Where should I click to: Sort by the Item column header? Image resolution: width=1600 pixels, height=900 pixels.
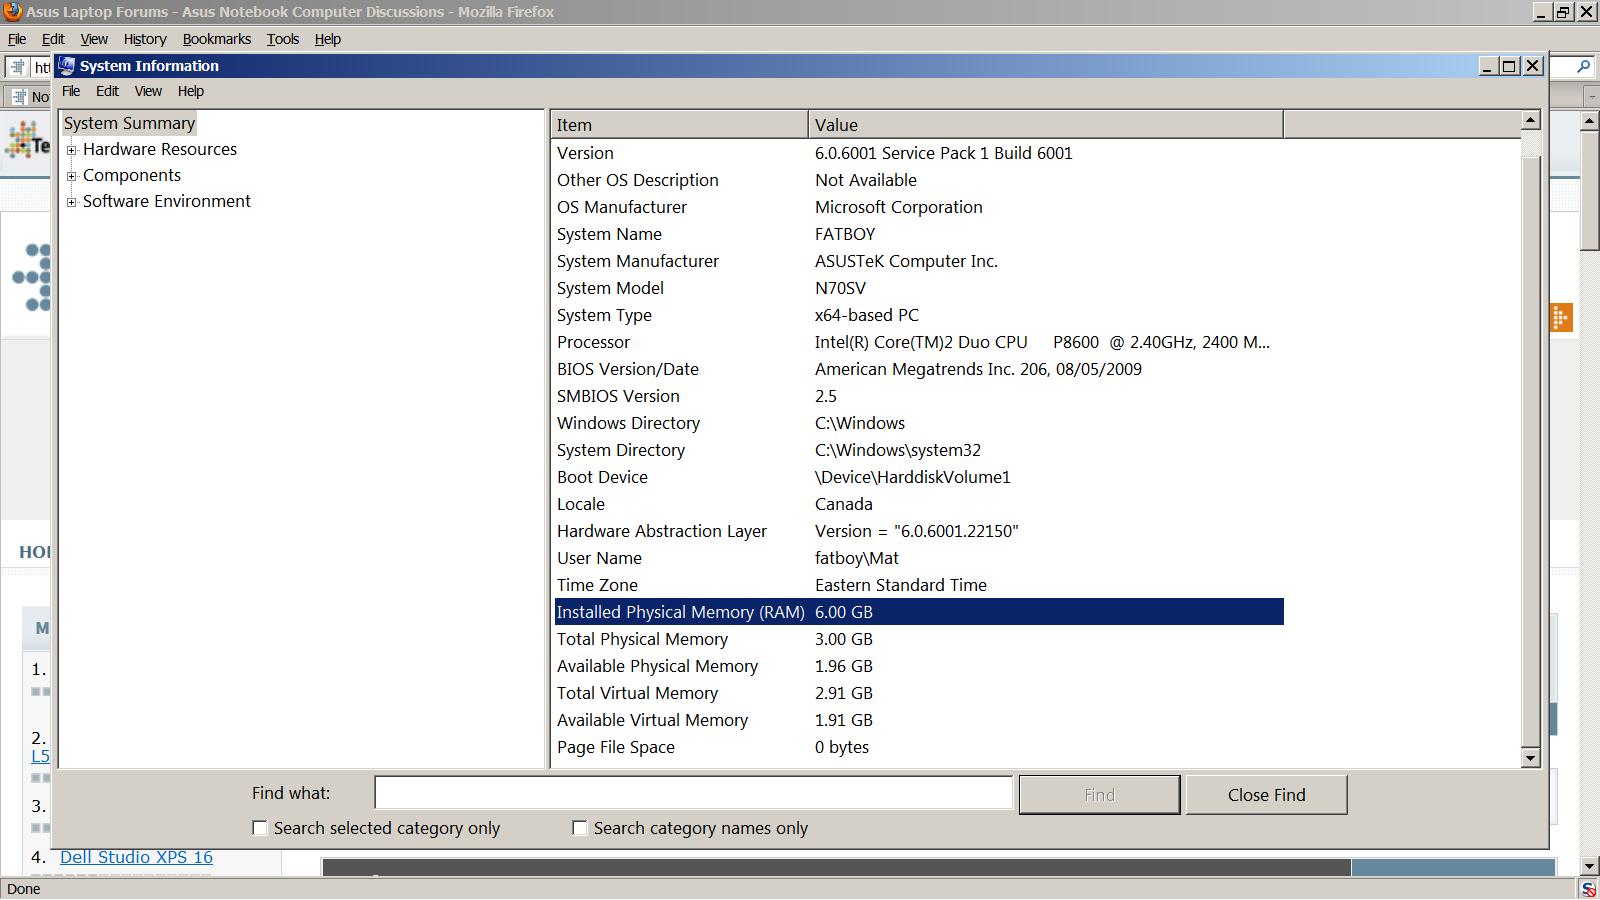pyautogui.click(x=679, y=125)
